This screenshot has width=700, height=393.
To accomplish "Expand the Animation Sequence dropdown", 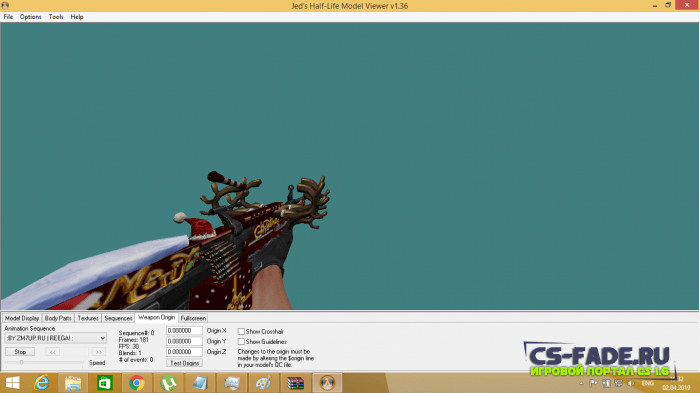I will pos(55,338).
